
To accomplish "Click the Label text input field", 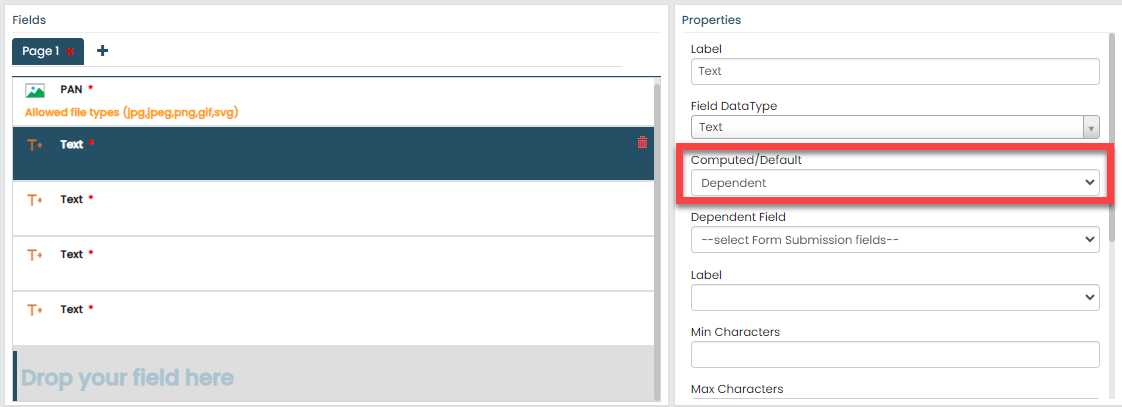I will (895, 71).
